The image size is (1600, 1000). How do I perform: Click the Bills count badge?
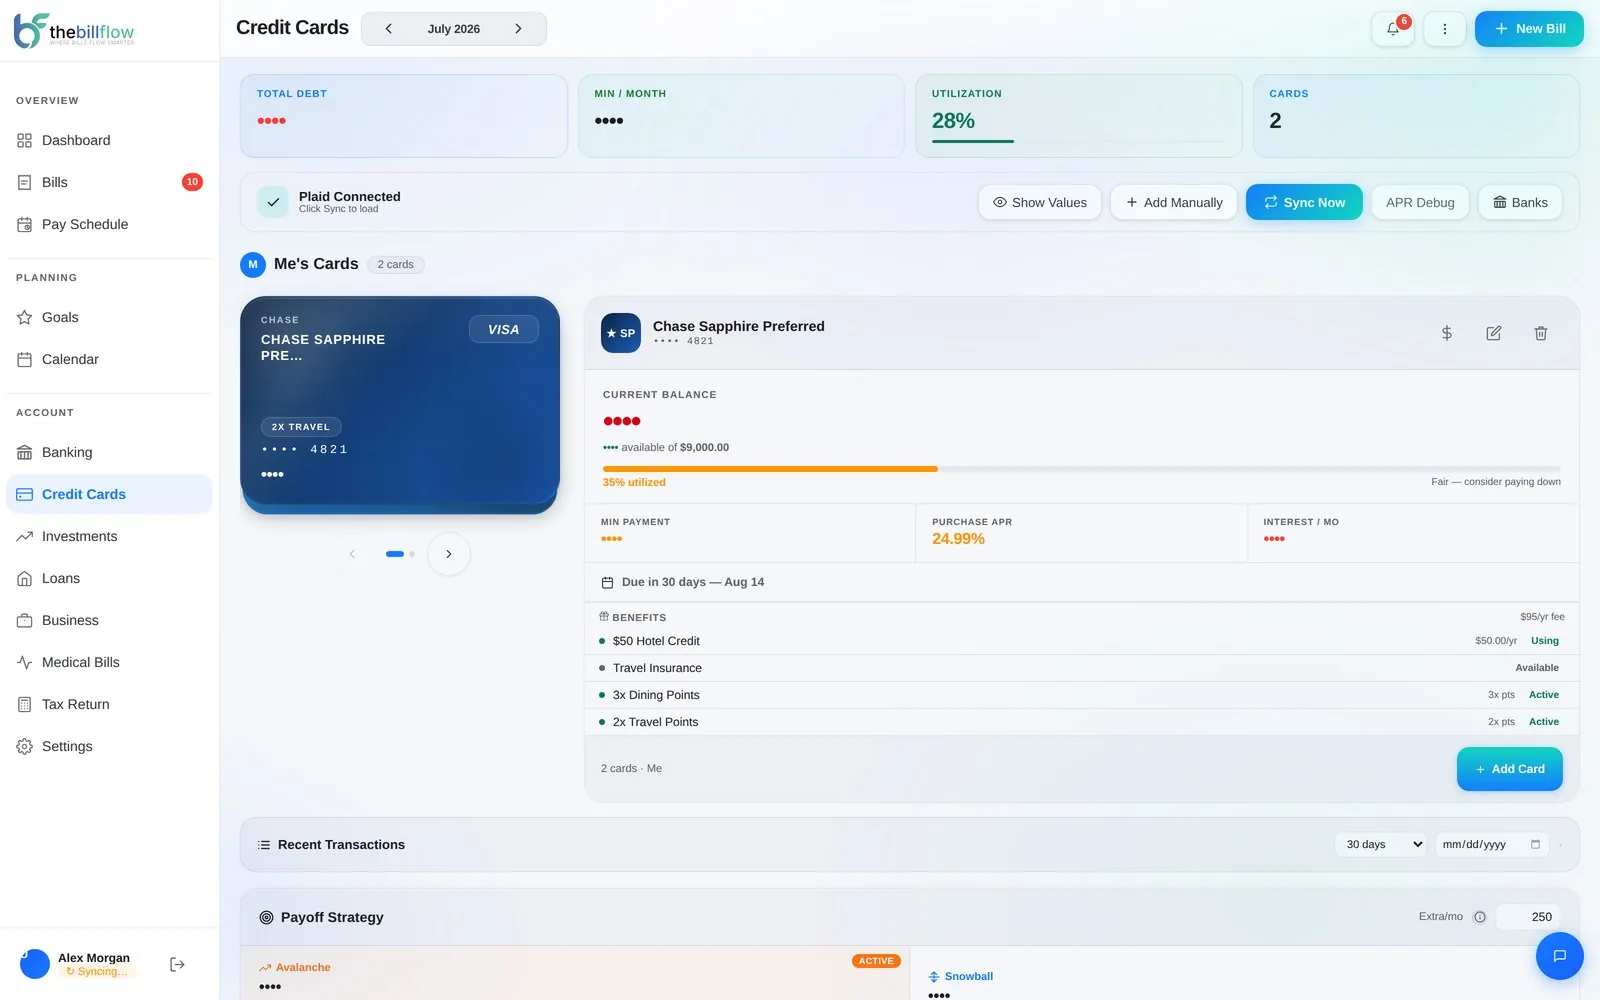[192, 182]
